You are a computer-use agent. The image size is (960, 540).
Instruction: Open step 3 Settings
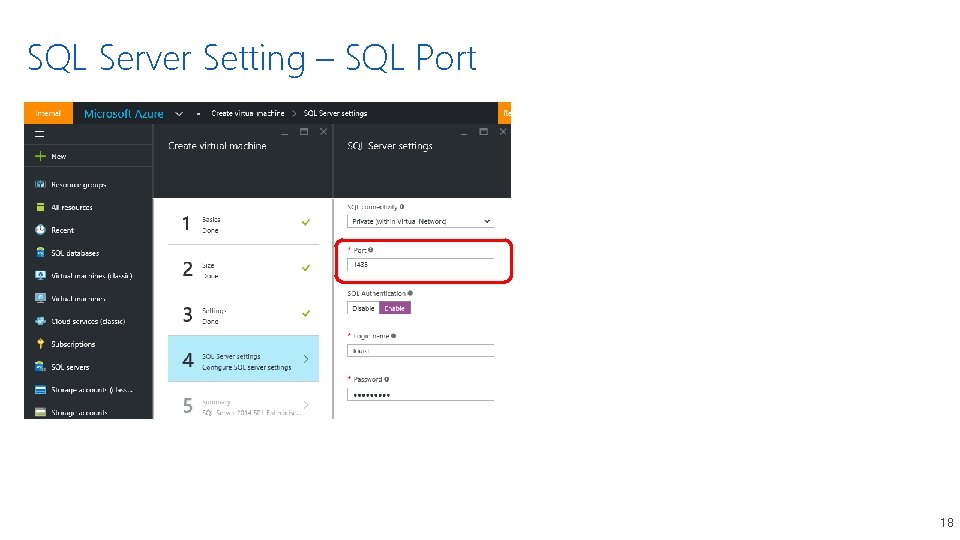[243, 313]
